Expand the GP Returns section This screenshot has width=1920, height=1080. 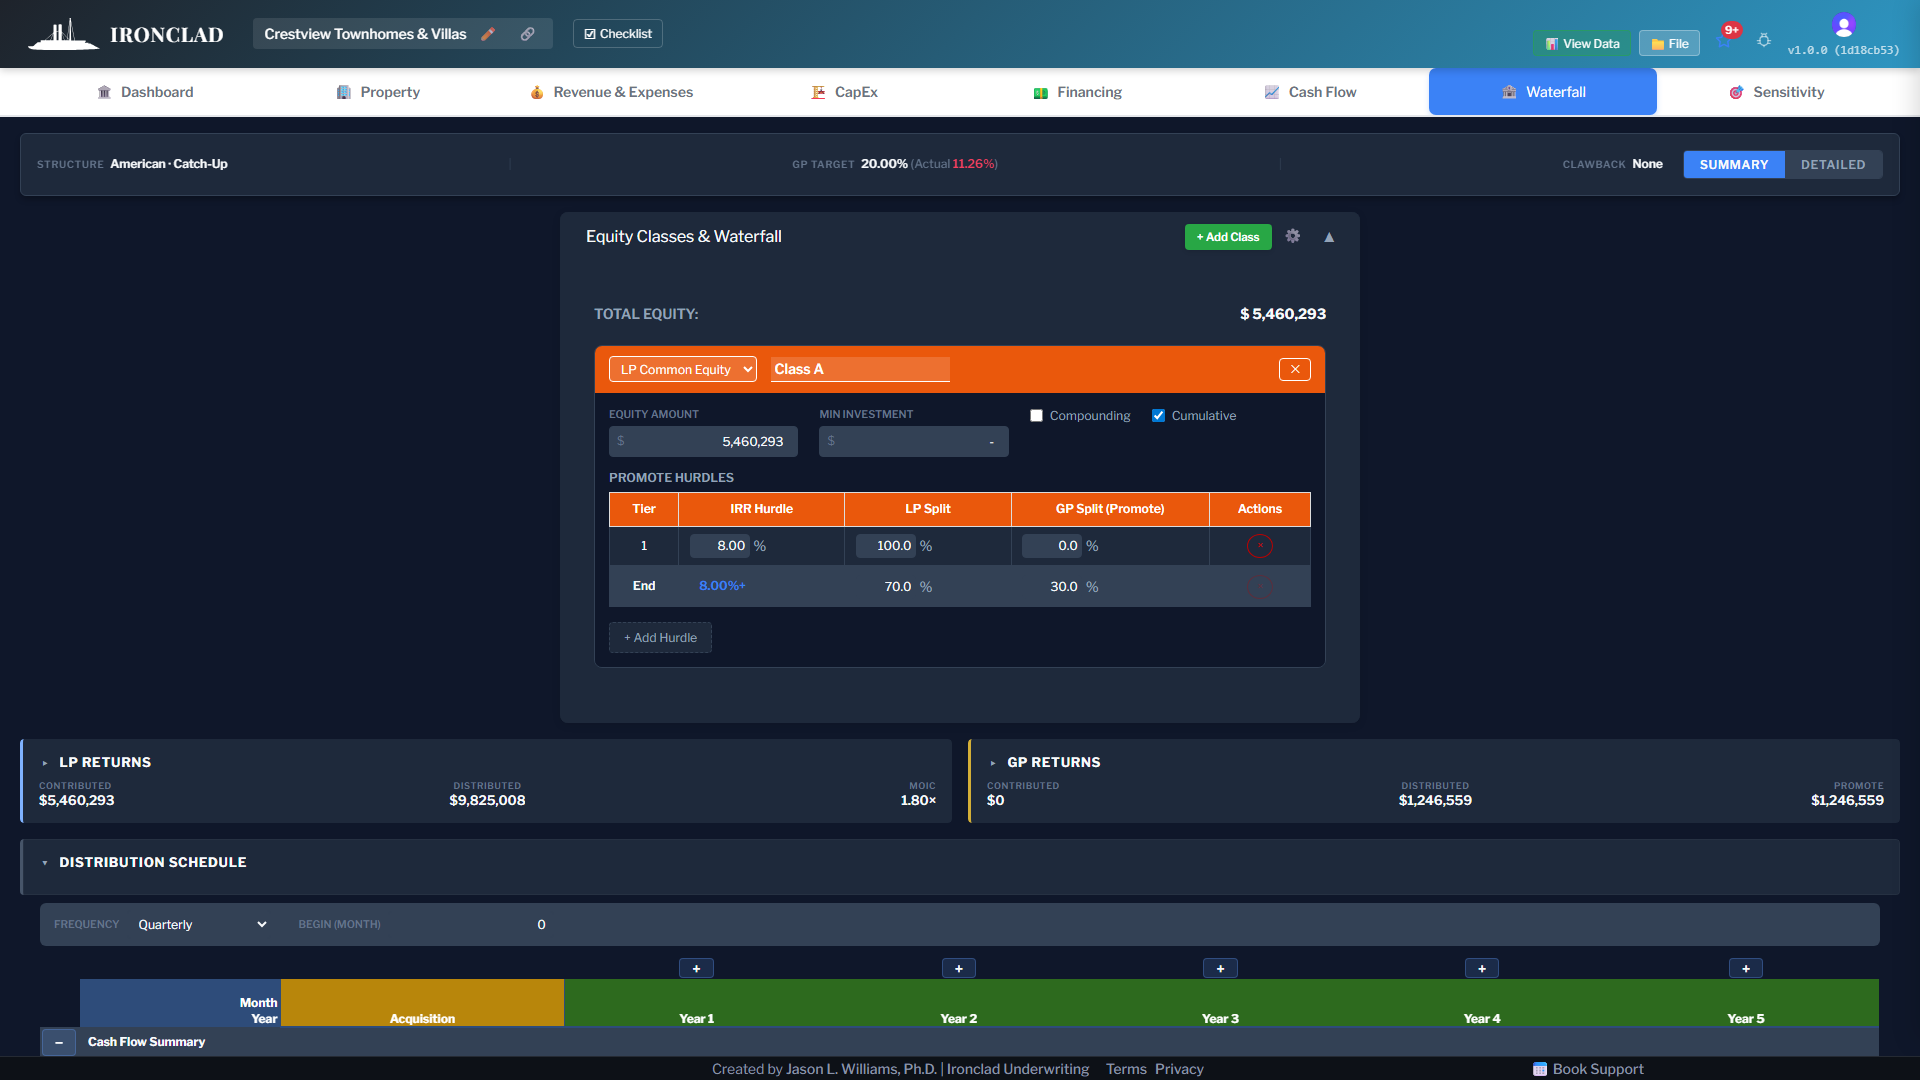(993, 763)
